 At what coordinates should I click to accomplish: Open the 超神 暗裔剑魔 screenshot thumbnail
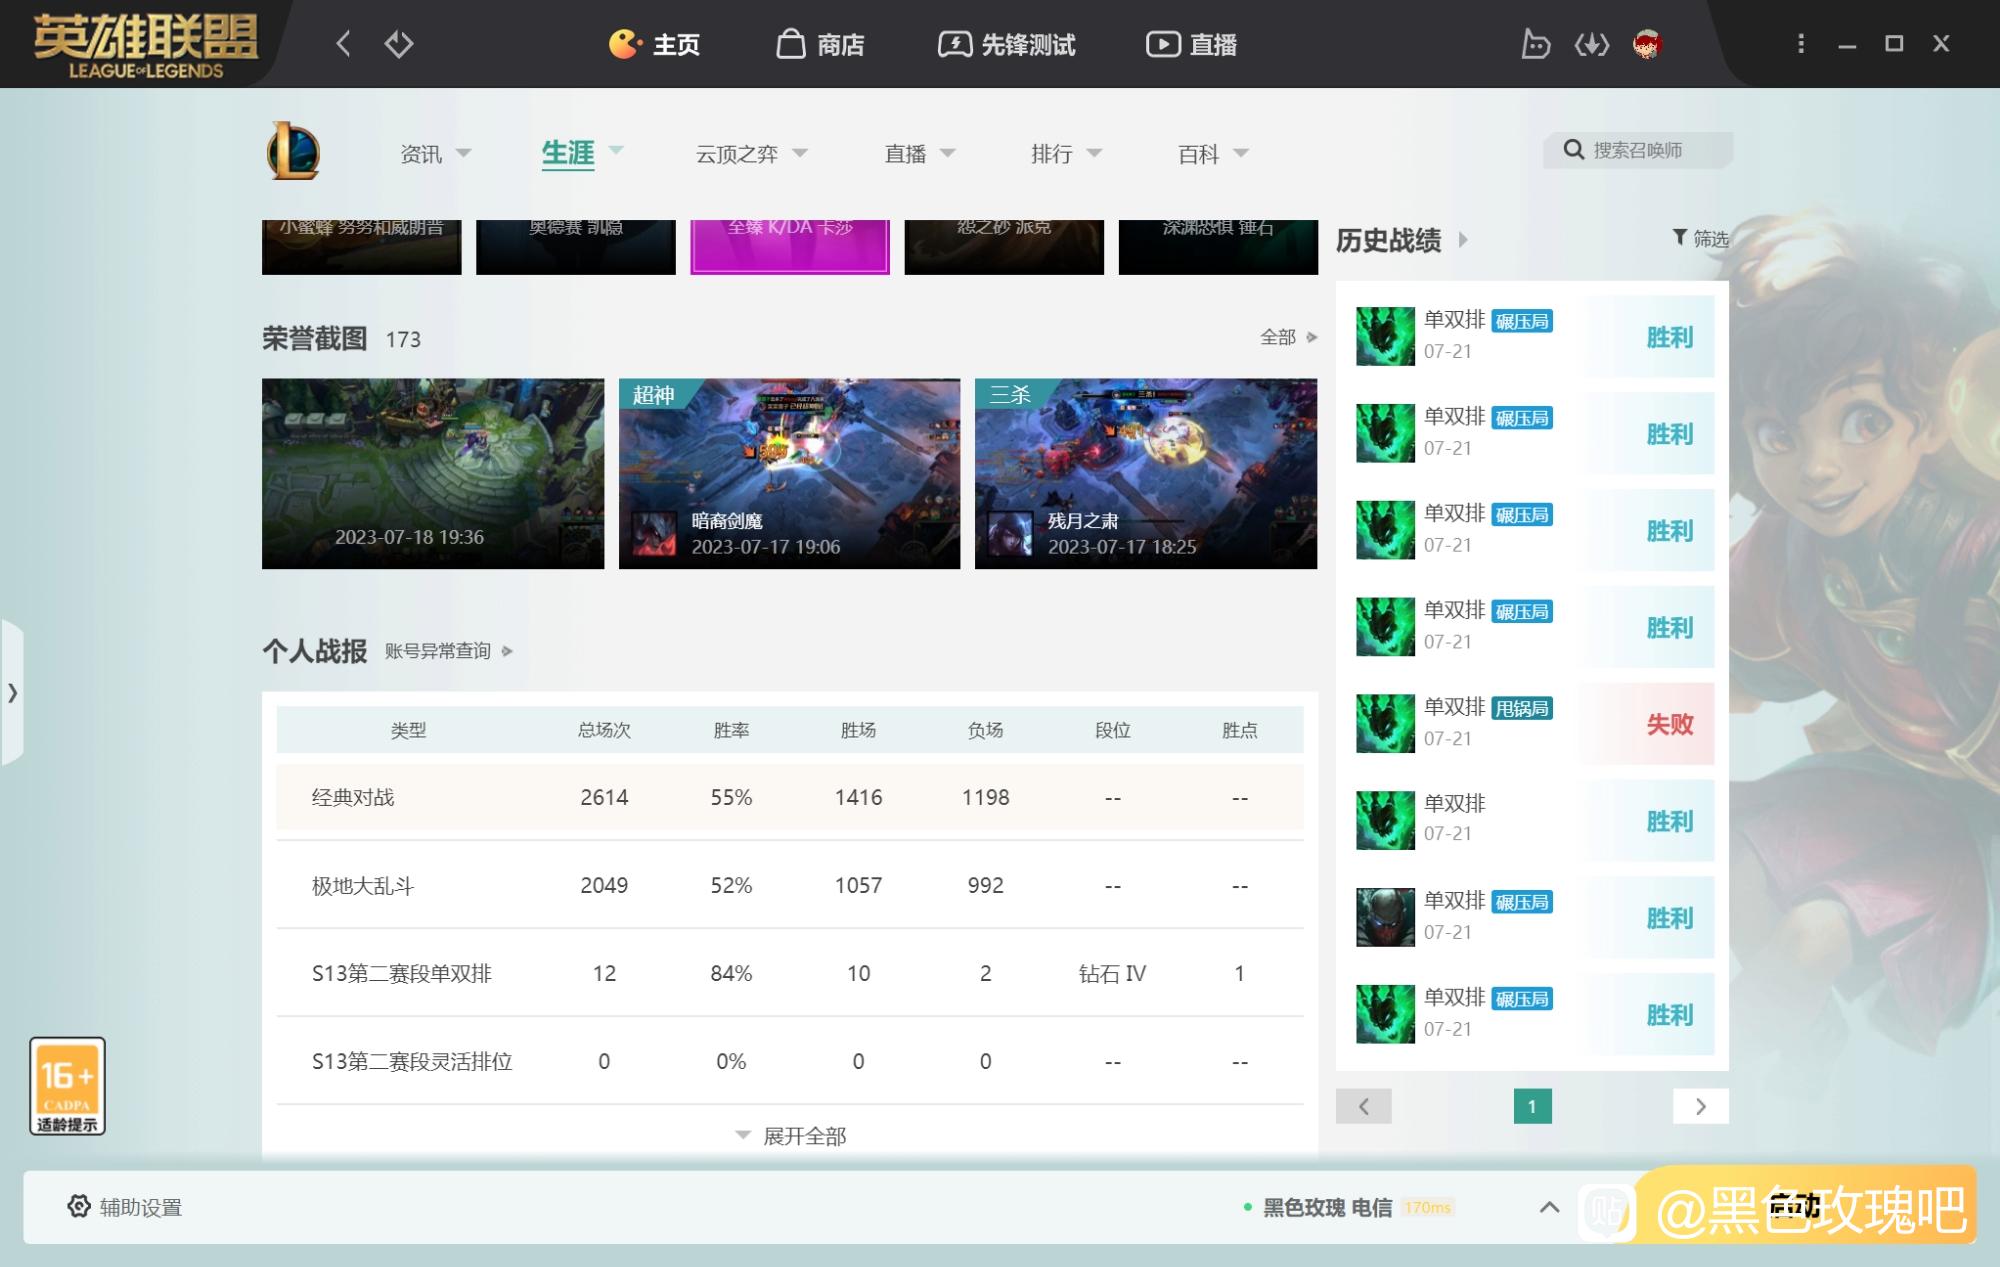(x=789, y=474)
